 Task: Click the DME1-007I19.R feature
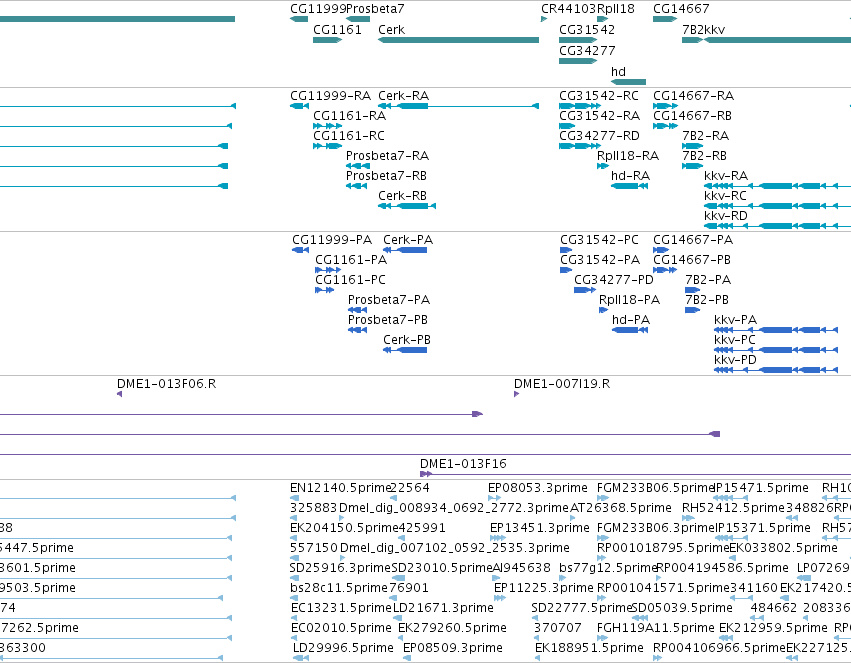pyautogui.click(x=517, y=394)
